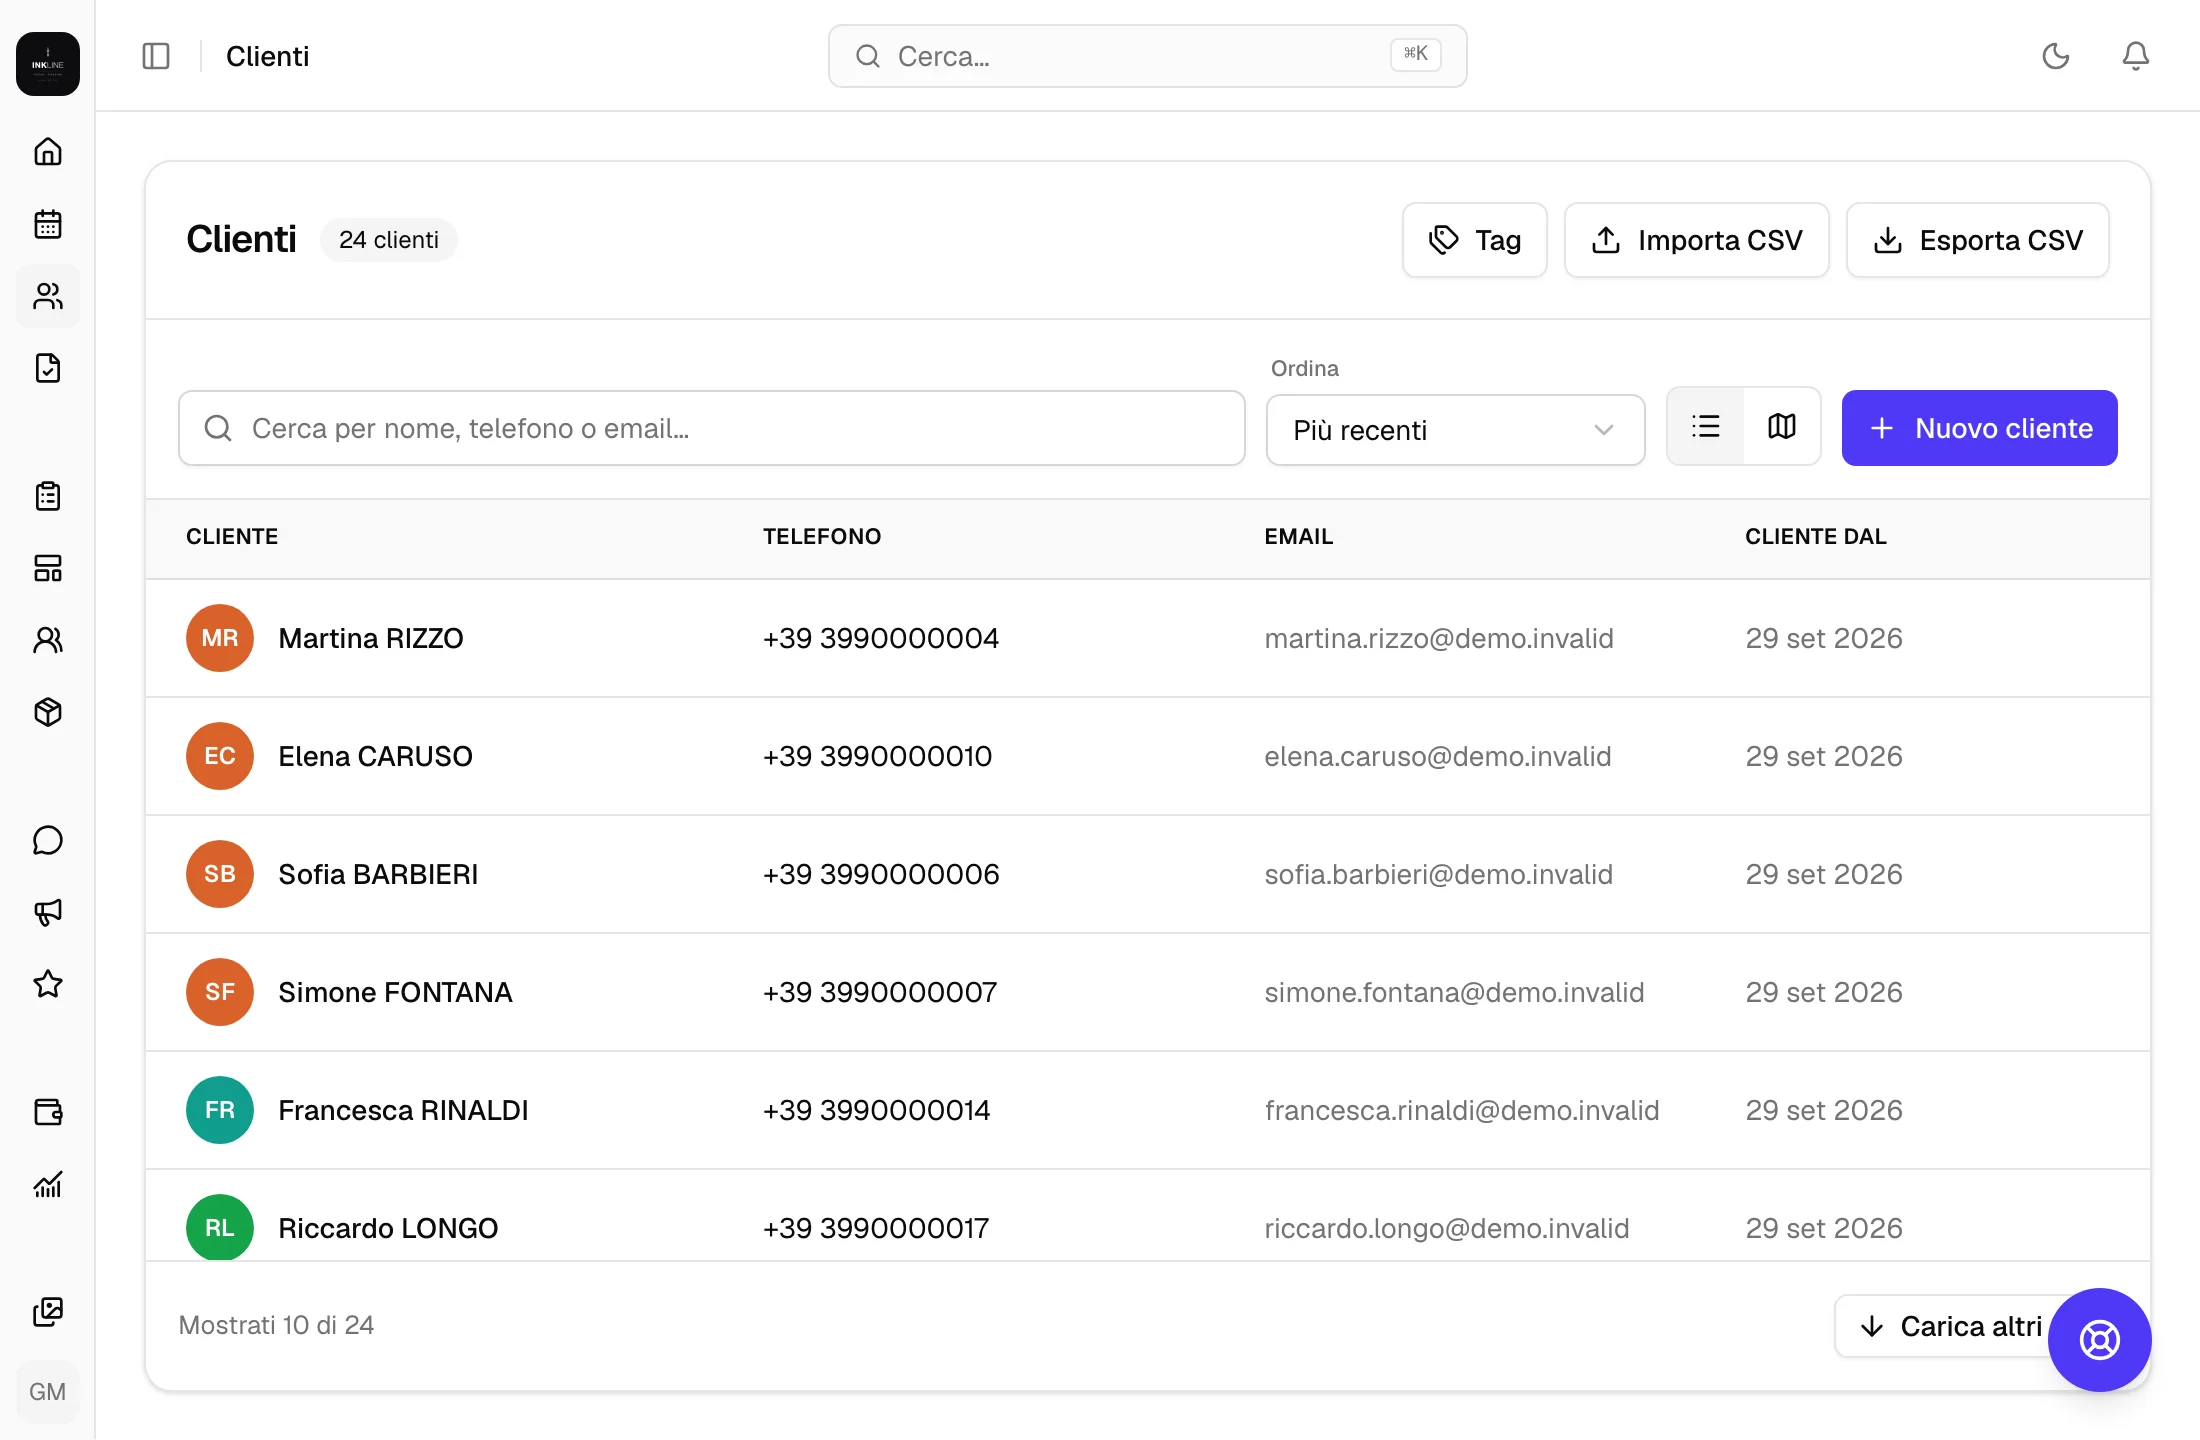Viewport: 2200px width, 1440px height.
Task: Click the Esporta CSV button
Action: (1977, 240)
